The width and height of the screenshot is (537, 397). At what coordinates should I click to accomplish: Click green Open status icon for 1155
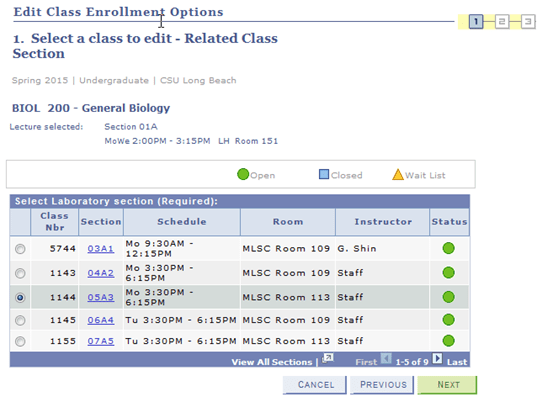click(x=449, y=341)
